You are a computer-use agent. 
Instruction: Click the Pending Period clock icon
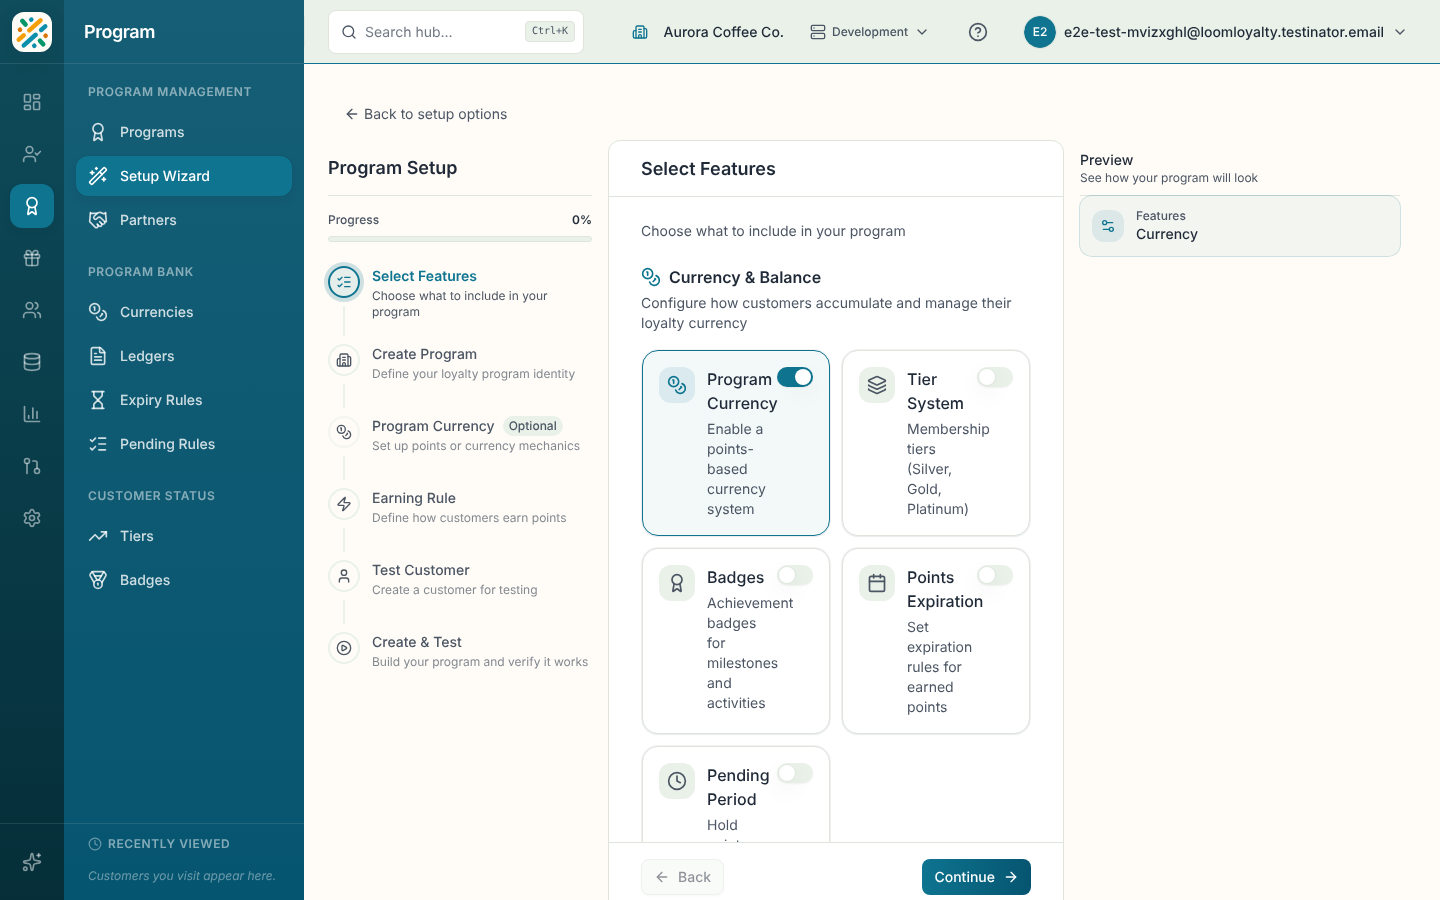click(677, 781)
